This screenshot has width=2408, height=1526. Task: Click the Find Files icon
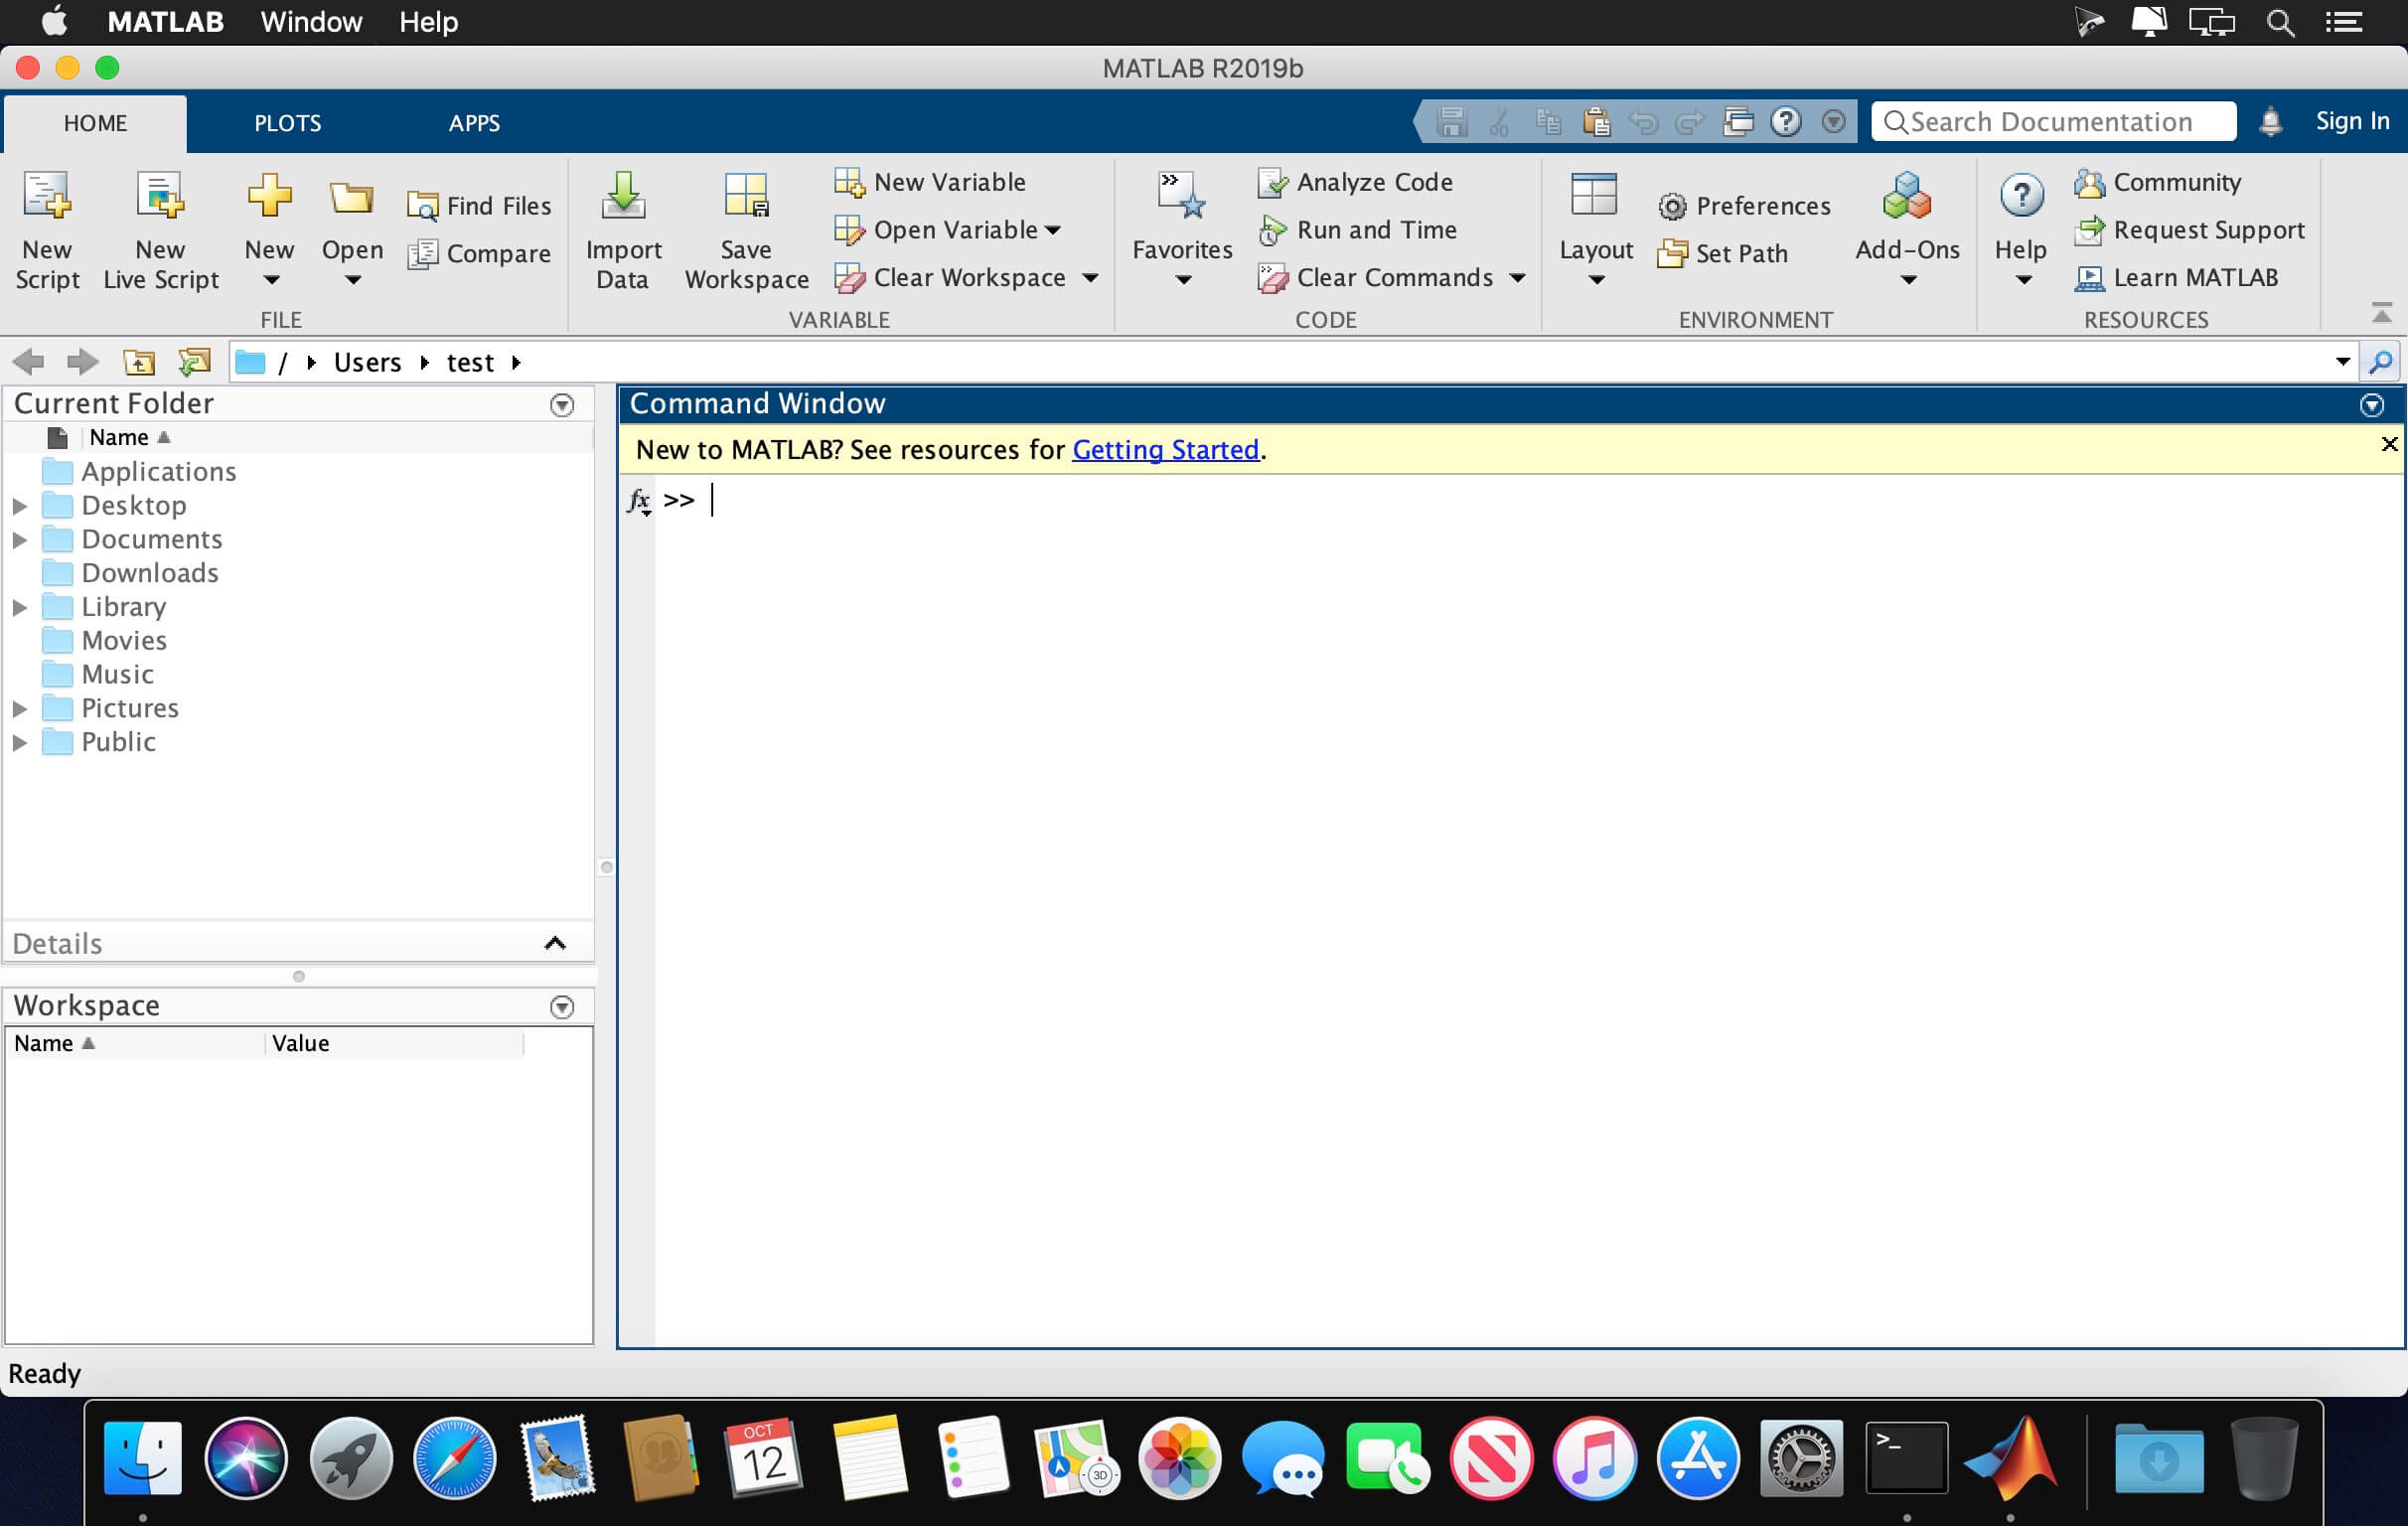click(x=422, y=206)
